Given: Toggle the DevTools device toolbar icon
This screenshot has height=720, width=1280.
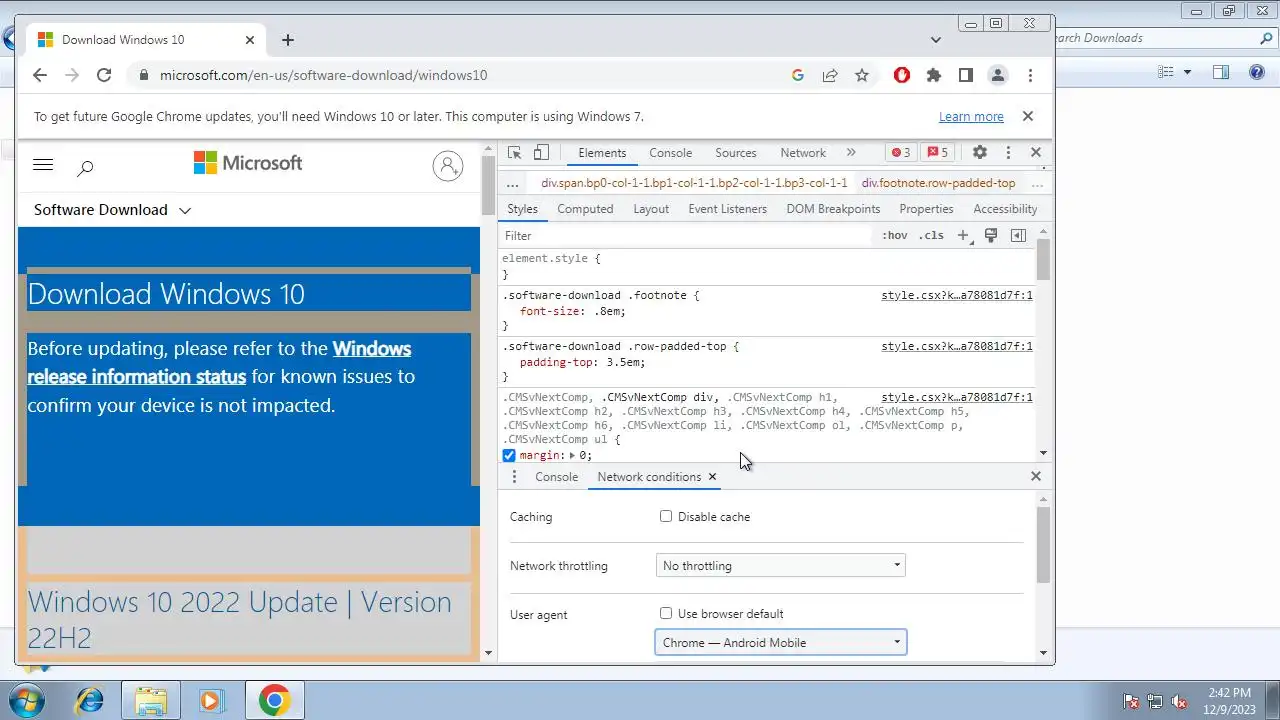Looking at the screenshot, I should (541, 153).
